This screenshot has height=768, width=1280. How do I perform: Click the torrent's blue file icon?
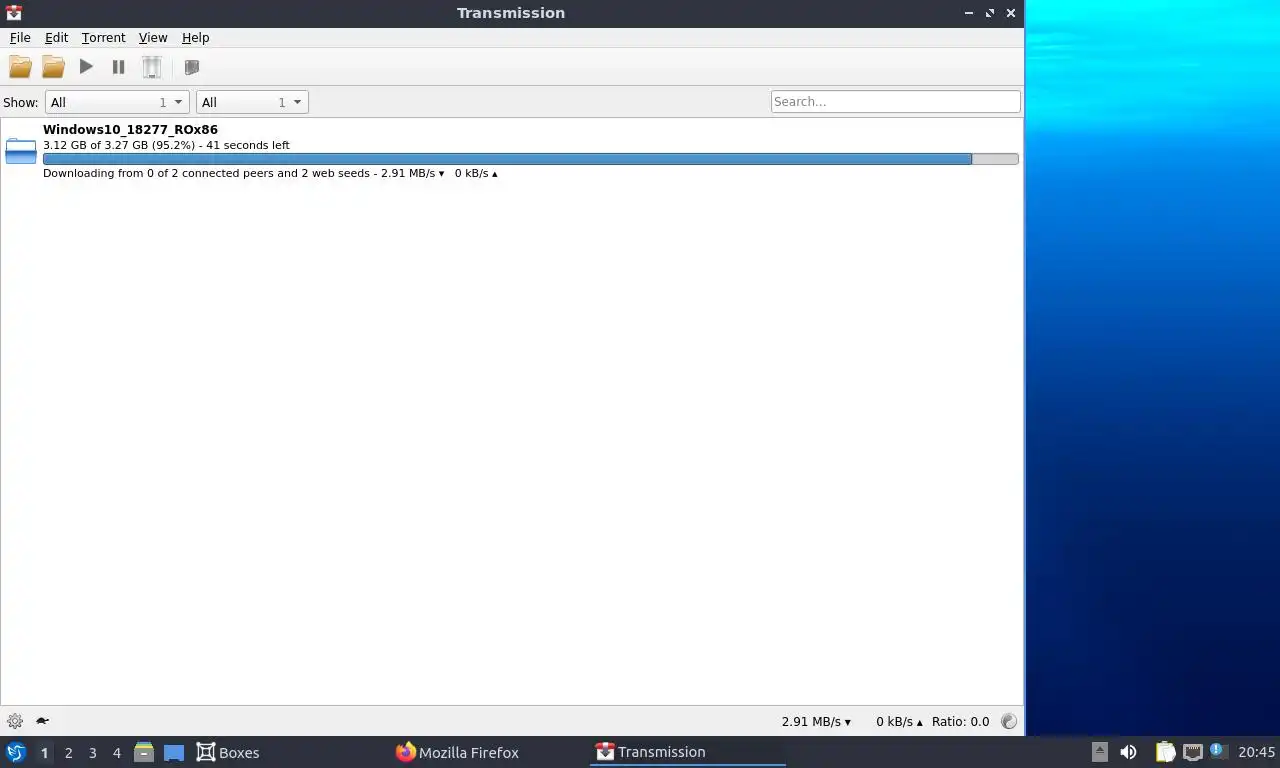(x=21, y=152)
